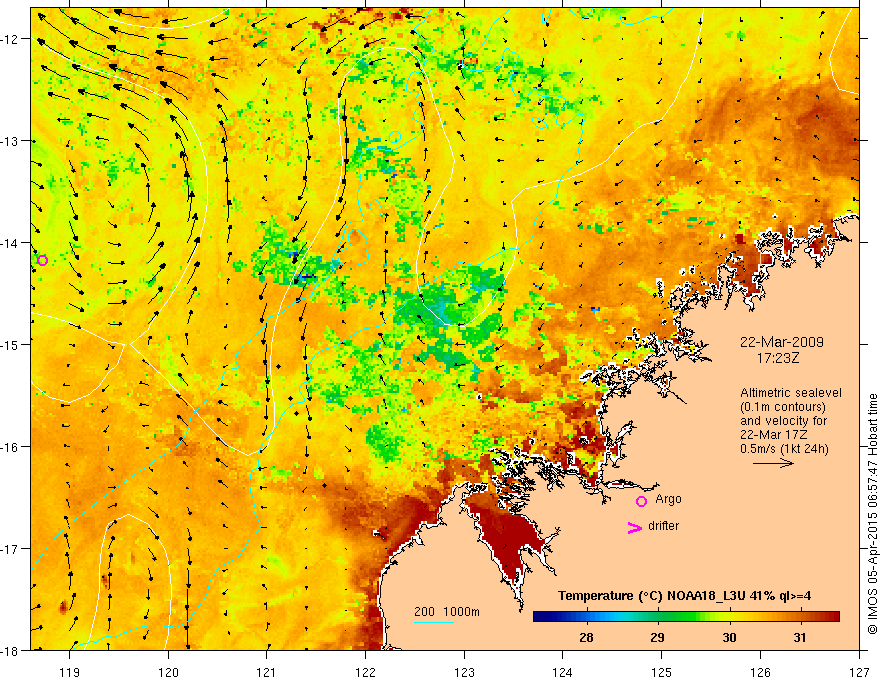Click the 'Argo' legend label
Screen dimensions: 880x680
click(668, 499)
